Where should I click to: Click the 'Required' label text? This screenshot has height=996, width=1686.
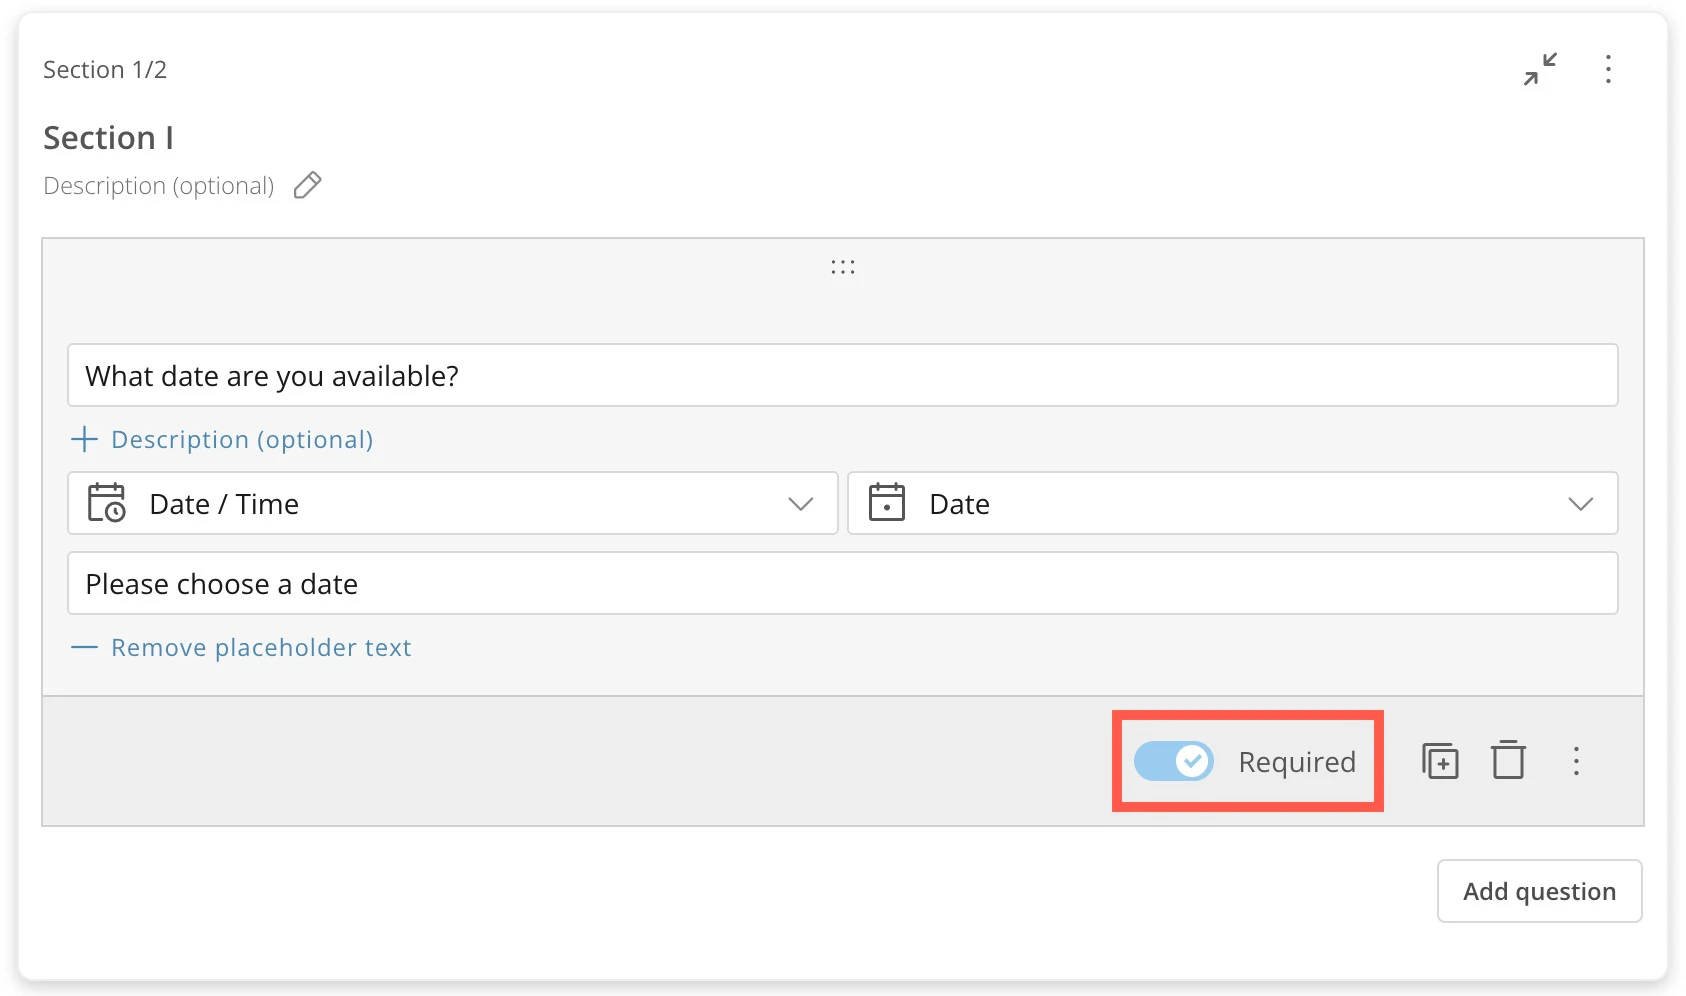1297,762
